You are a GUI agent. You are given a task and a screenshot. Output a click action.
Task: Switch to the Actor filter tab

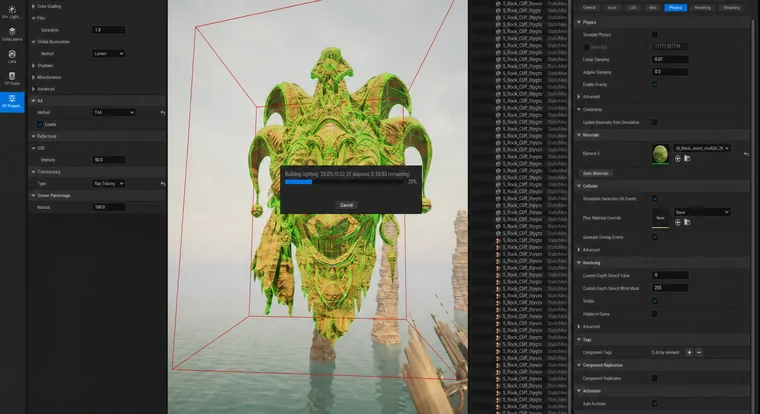click(x=612, y=7)
